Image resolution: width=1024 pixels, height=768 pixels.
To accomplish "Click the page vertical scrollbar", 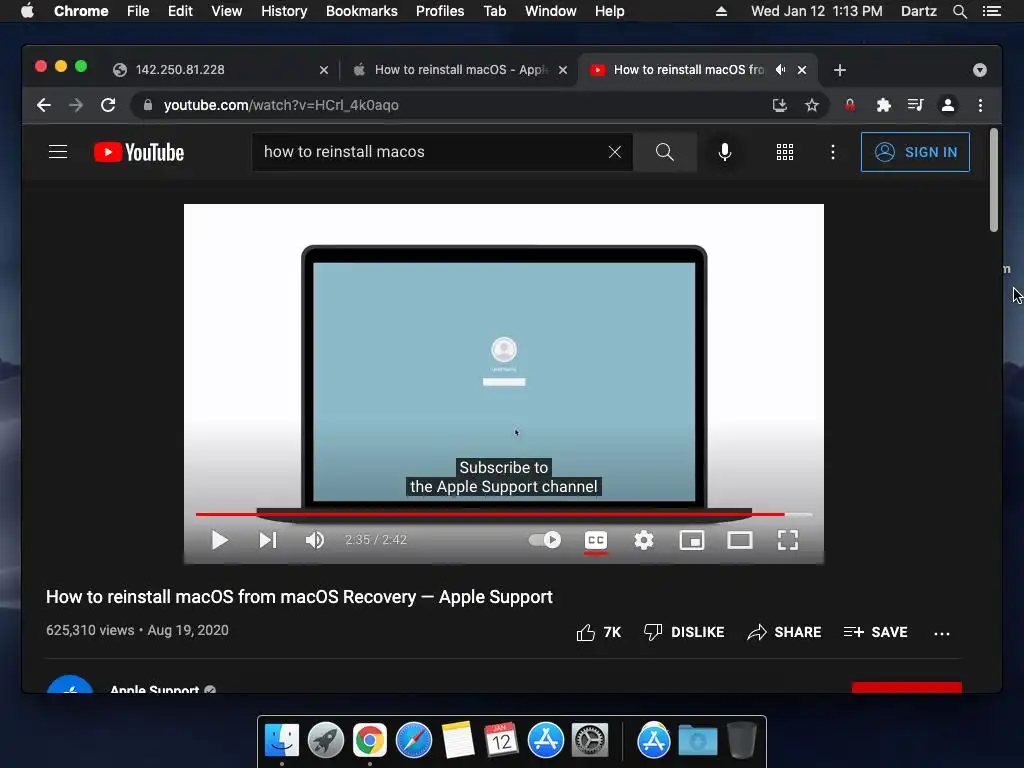I will [x=994, y=180].
